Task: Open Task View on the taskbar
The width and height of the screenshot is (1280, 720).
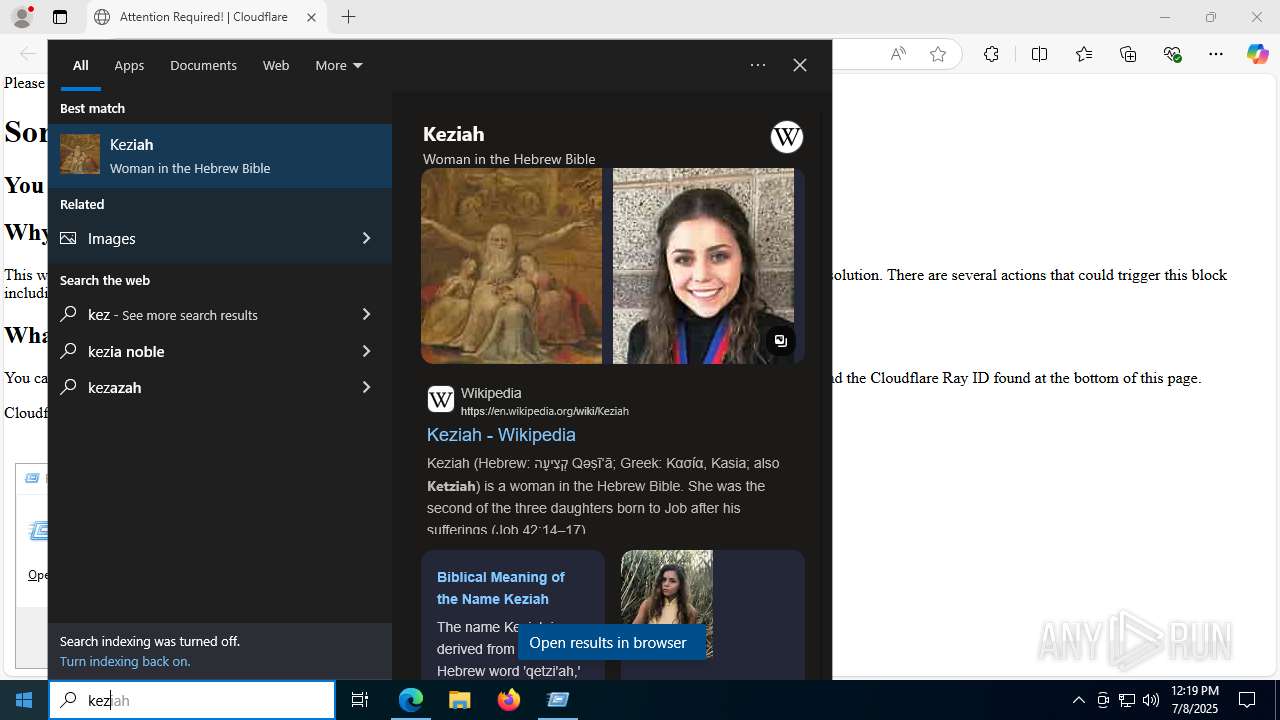Action: [360, 700]
